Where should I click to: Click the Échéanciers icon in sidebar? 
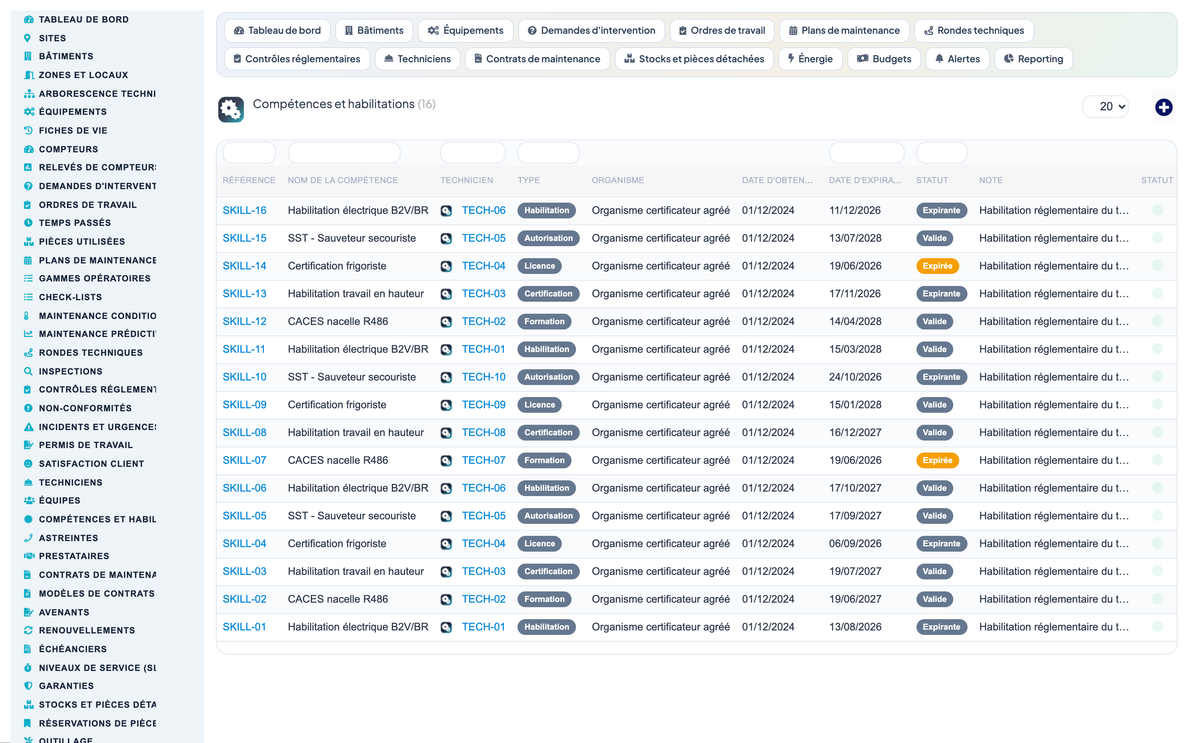[x=28, y=649]
